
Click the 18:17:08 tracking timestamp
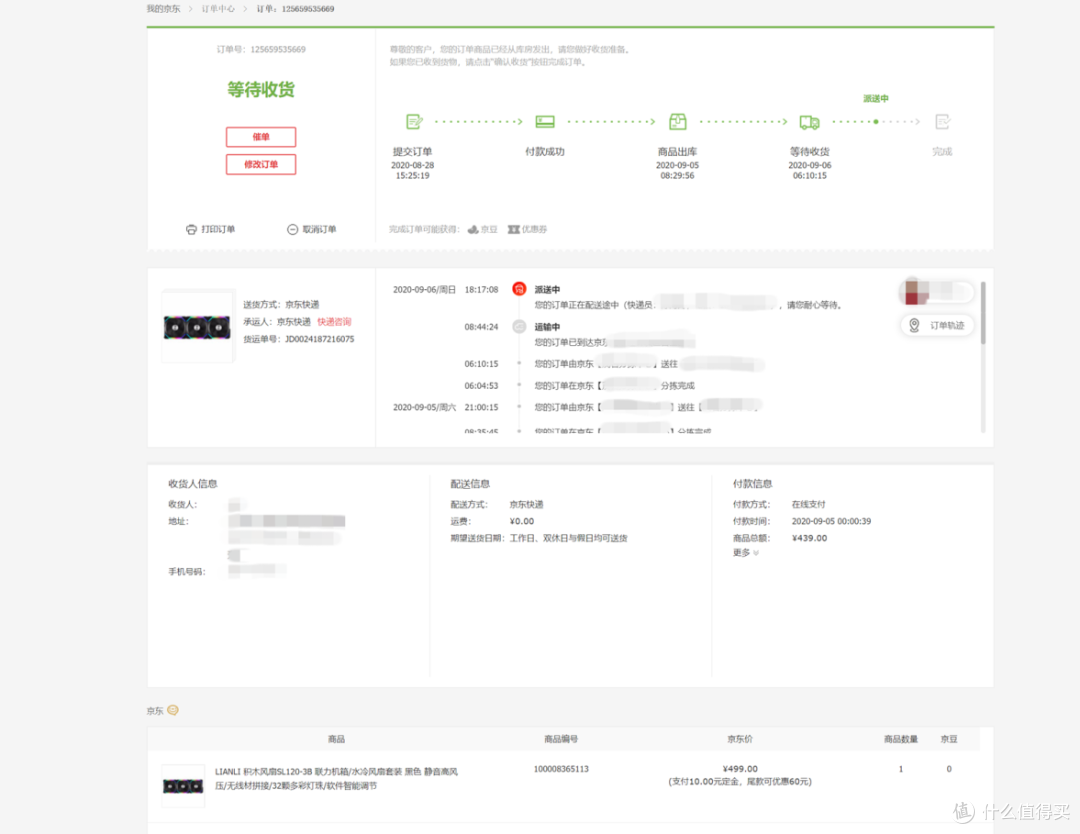[481, 290]
